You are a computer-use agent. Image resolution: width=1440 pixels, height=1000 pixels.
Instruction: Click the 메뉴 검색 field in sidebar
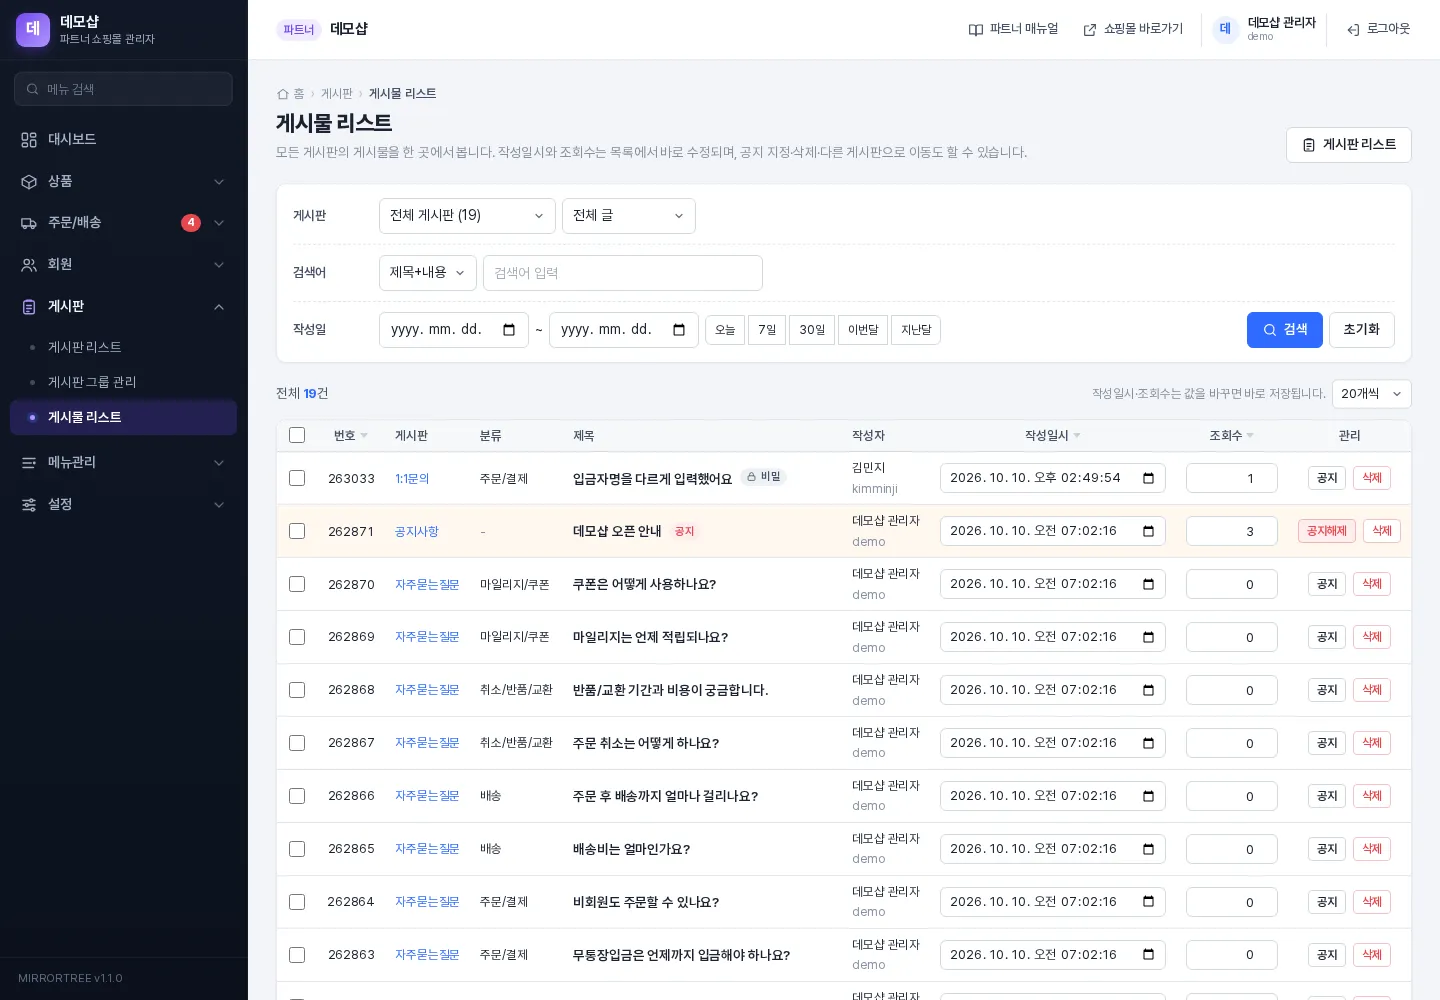point(124,89)
